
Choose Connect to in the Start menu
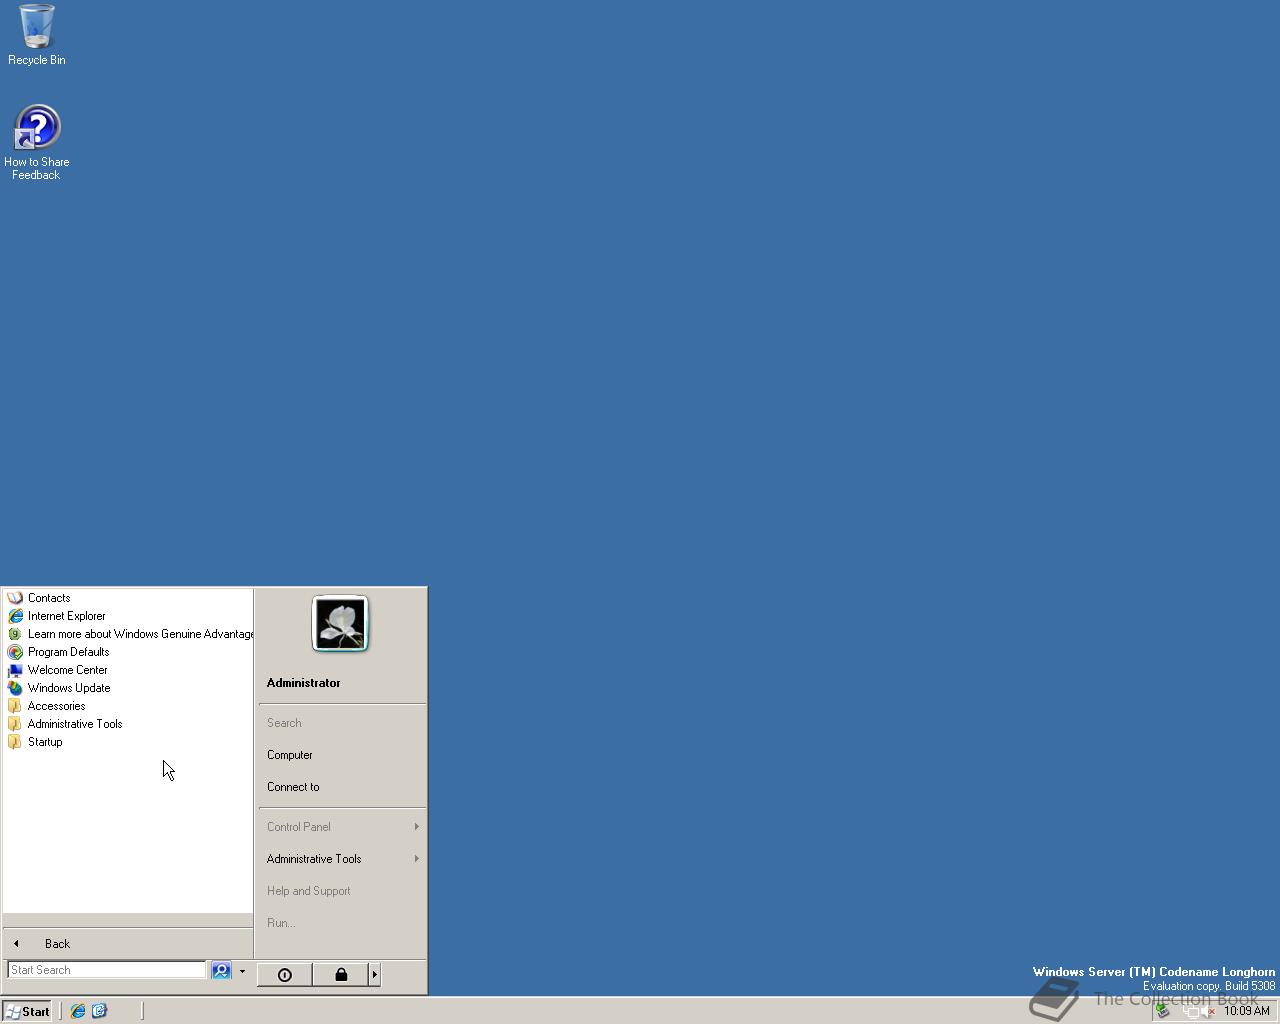tap(293, 787)
